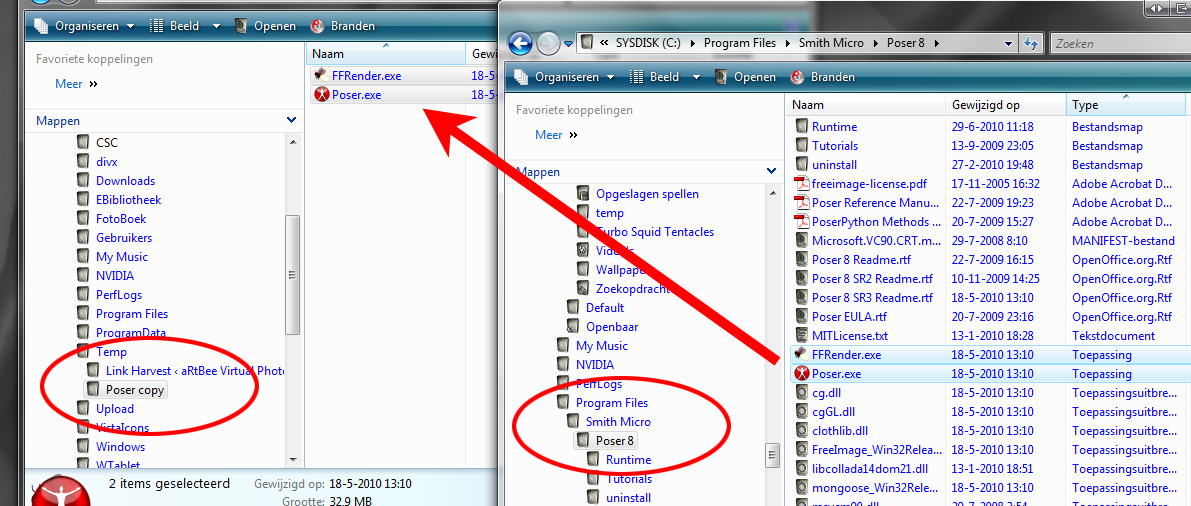Open Organiseren menu in the back window
1191x506 pixels.
pos(85,26)
